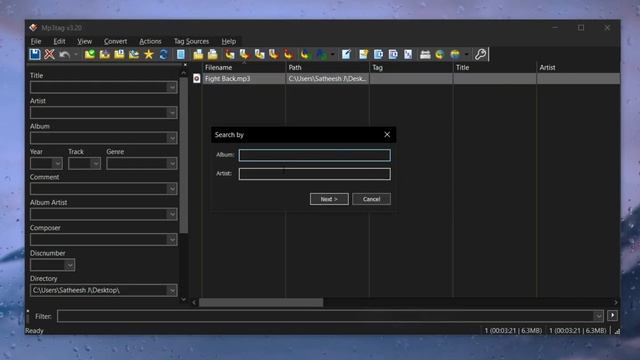Click the white printer-shaped toolbar icon

[425, 54]
